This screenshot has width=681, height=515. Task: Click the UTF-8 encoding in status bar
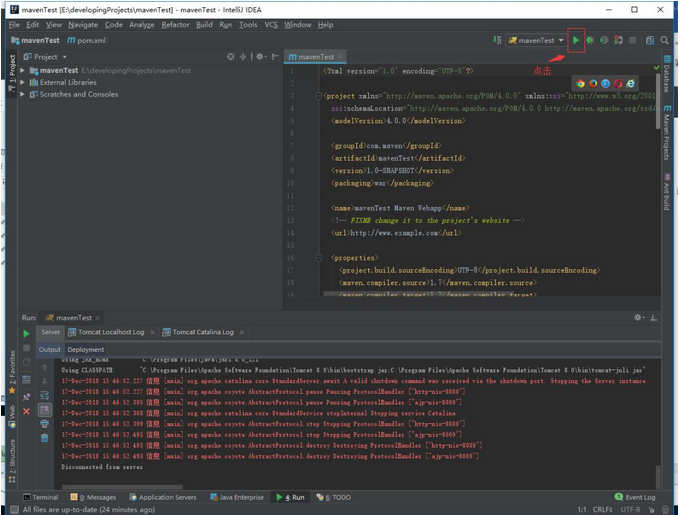(x=630, y=509)
